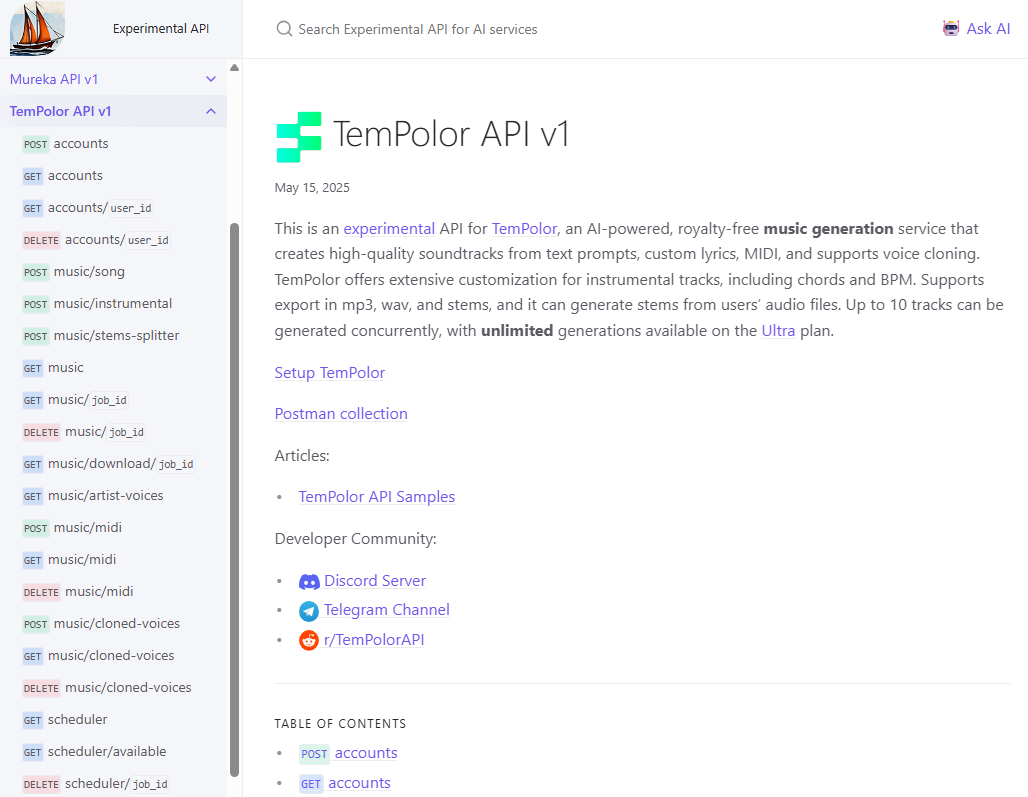Click the green TemPolor logo icon
Image resolution: width=1028 pixels, height=797 pixels.
point(299,137)
